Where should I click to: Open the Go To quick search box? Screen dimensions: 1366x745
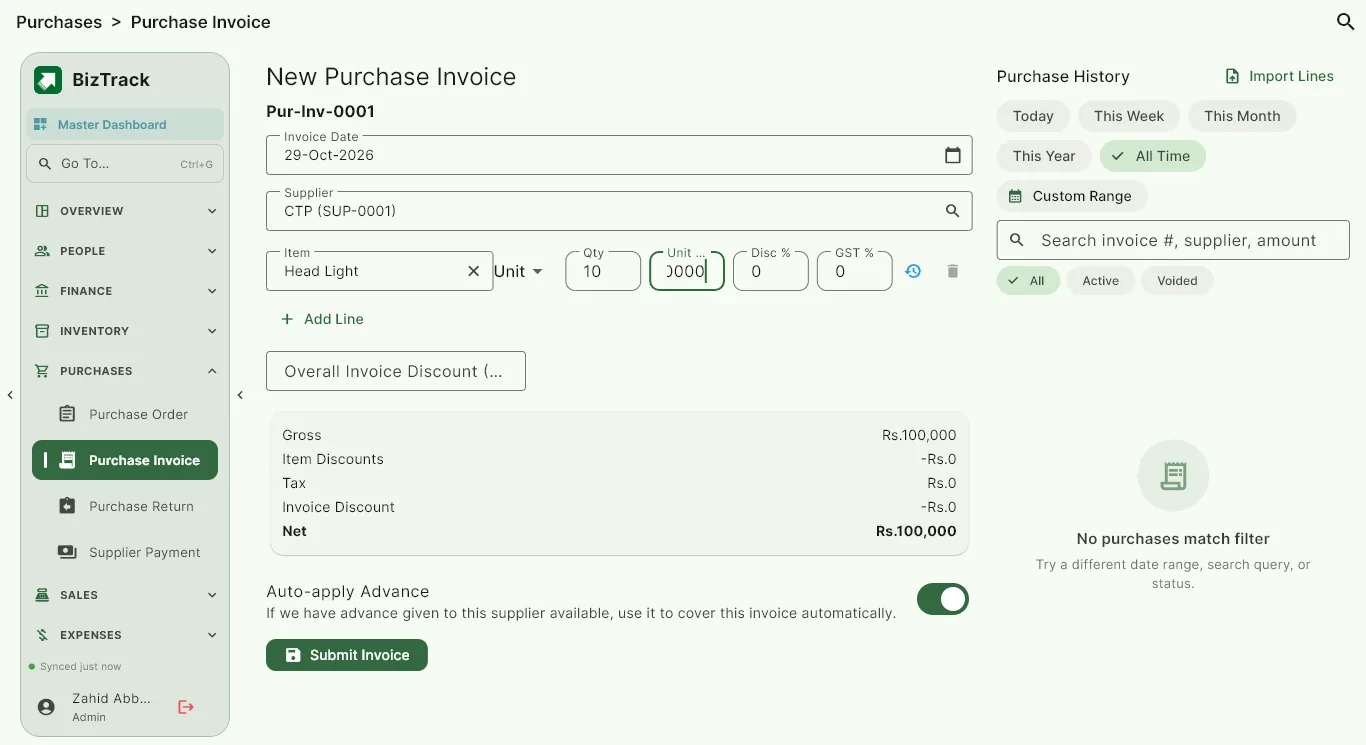click(x=125, y=164)
